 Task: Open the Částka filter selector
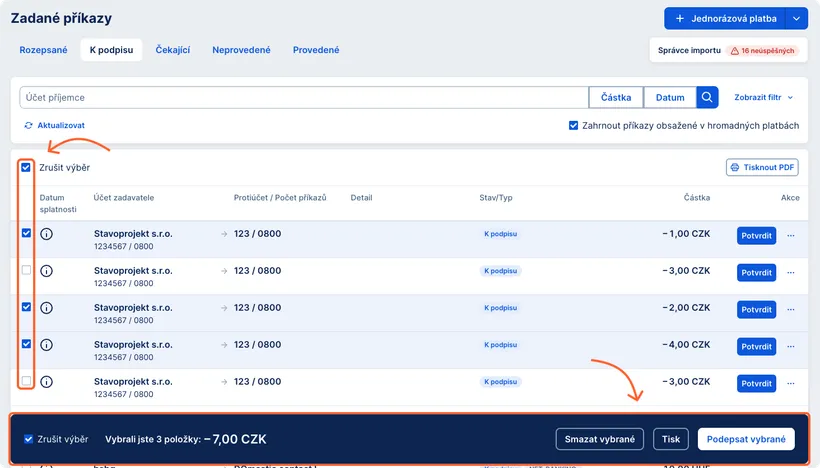[616, 97]
